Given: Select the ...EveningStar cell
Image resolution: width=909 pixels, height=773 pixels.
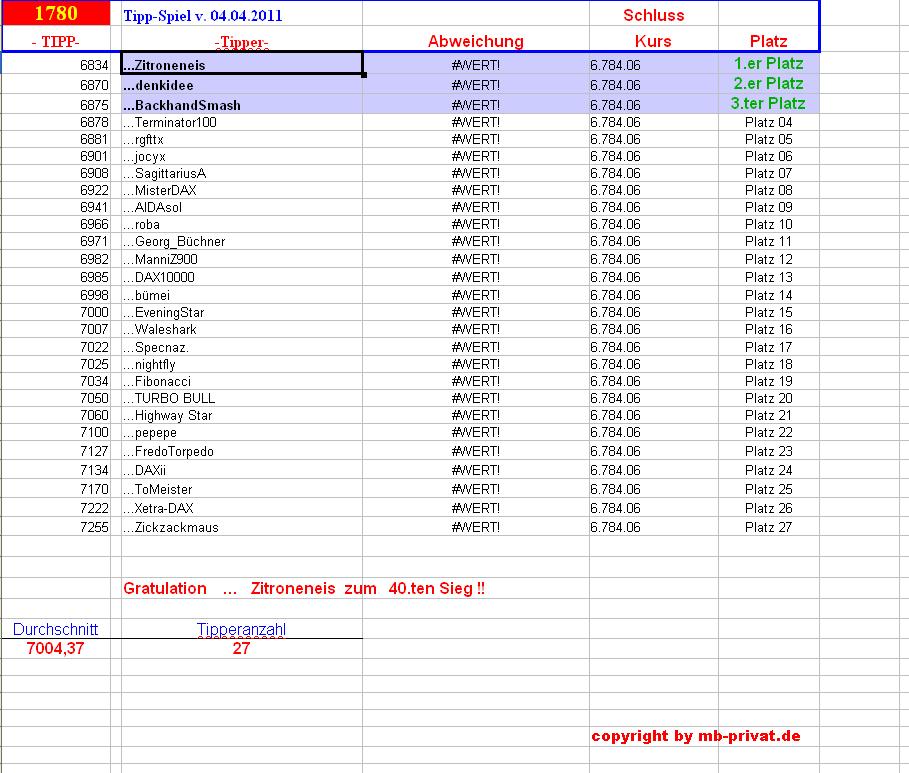Looking at the screenshot, I should [242, 312].
